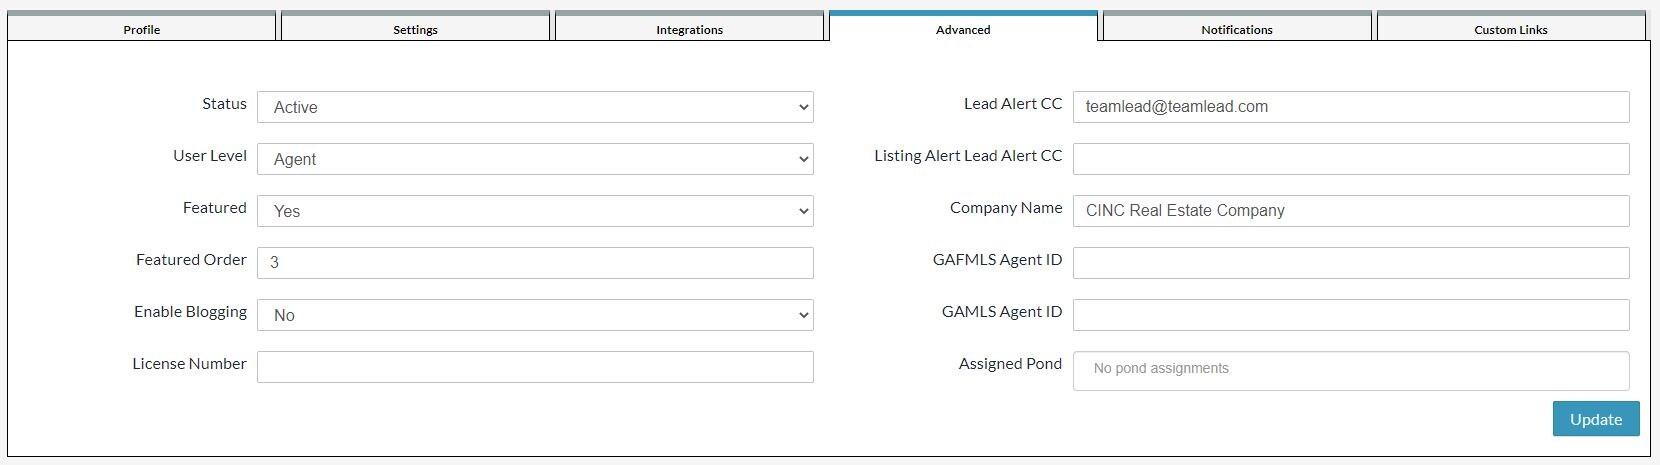Open the Settings tab
This screenshot has width=1660, height=465.
[x=415, y=27]
